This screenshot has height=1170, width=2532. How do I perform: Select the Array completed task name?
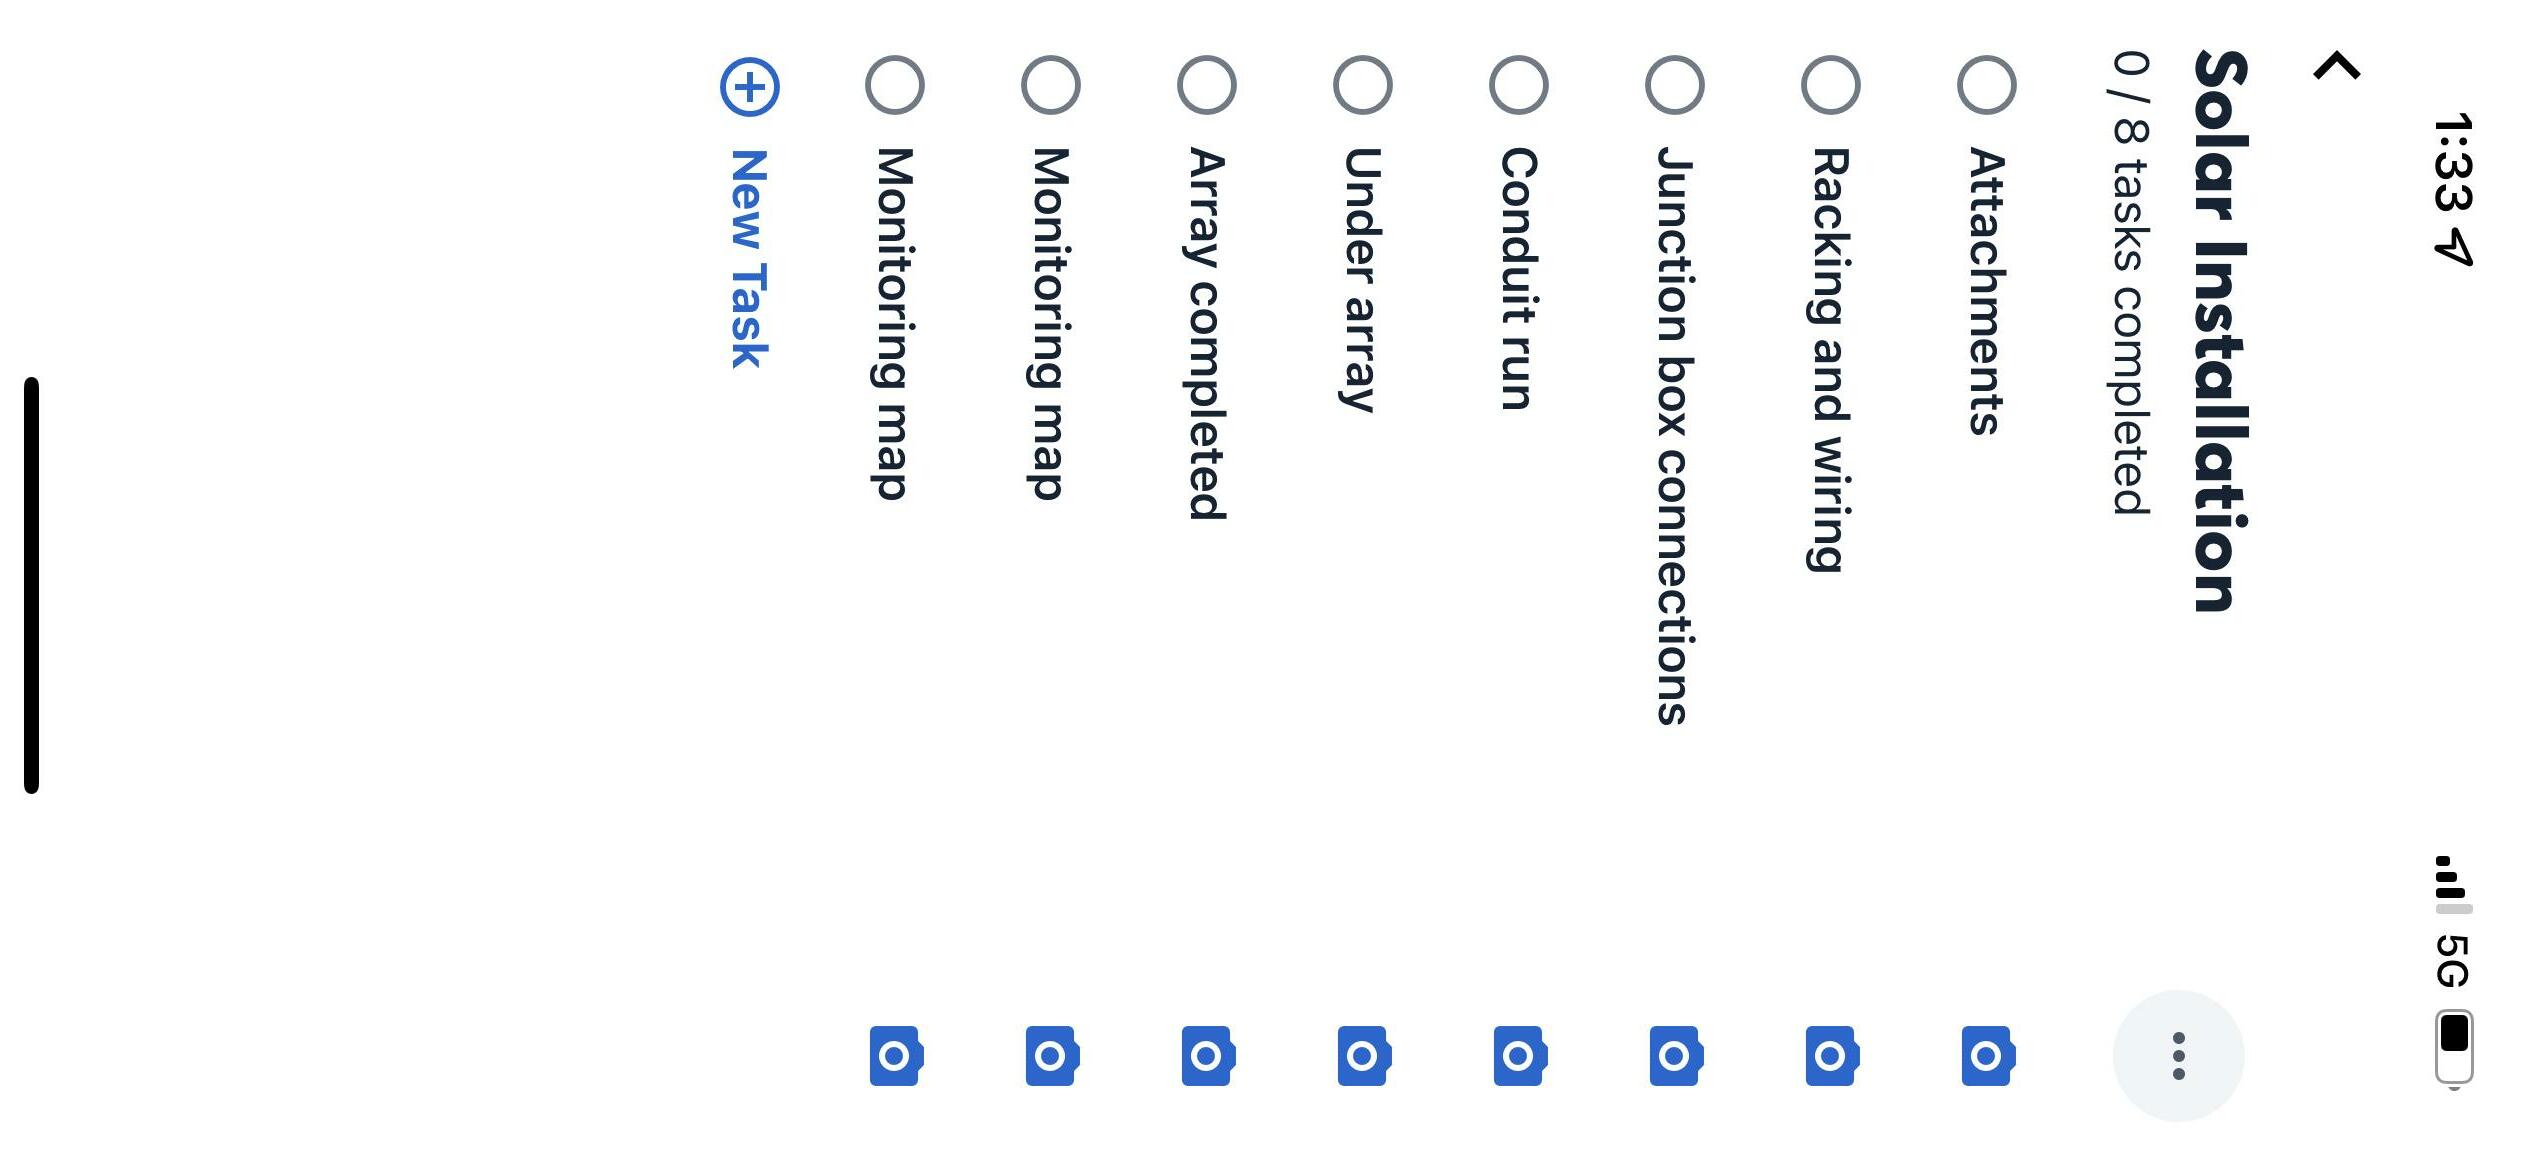point(1206,333)
